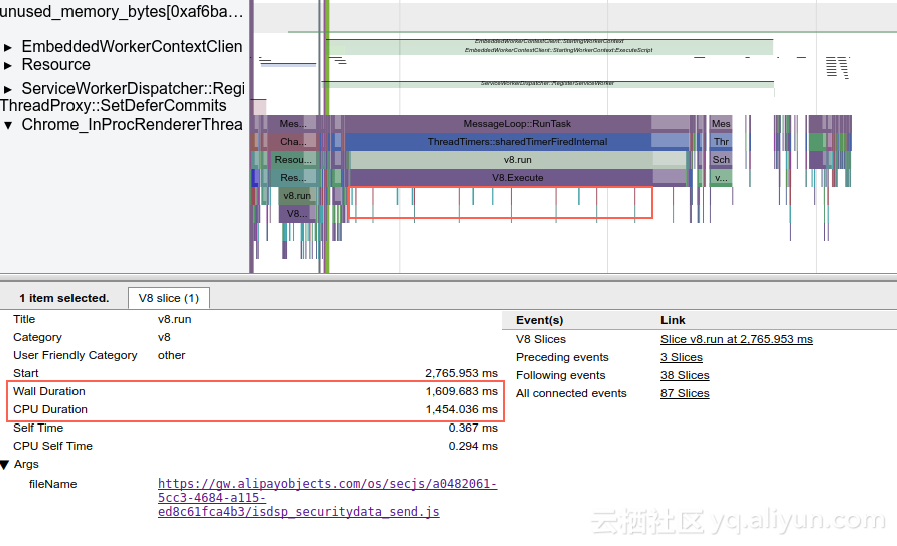Screen dimensions: 897x546
Task: Select the Mes slice on right
Action: (x=721, y=124)
